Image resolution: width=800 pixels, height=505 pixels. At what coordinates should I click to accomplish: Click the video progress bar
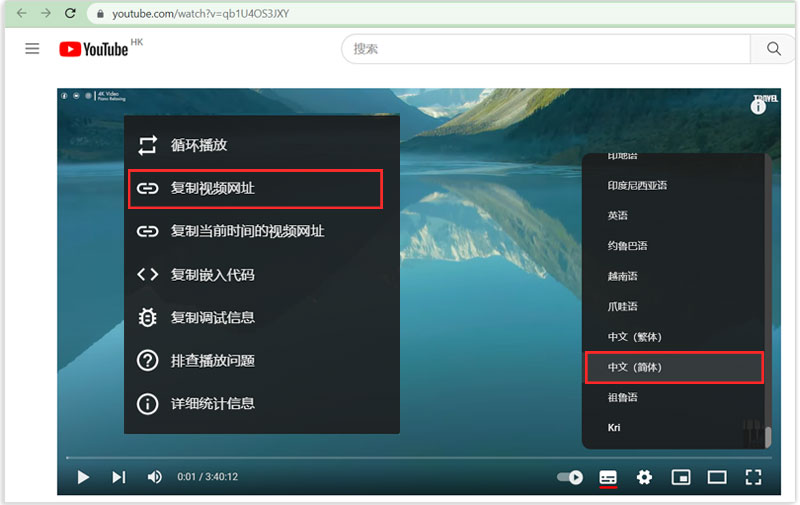tap(400, 458)
